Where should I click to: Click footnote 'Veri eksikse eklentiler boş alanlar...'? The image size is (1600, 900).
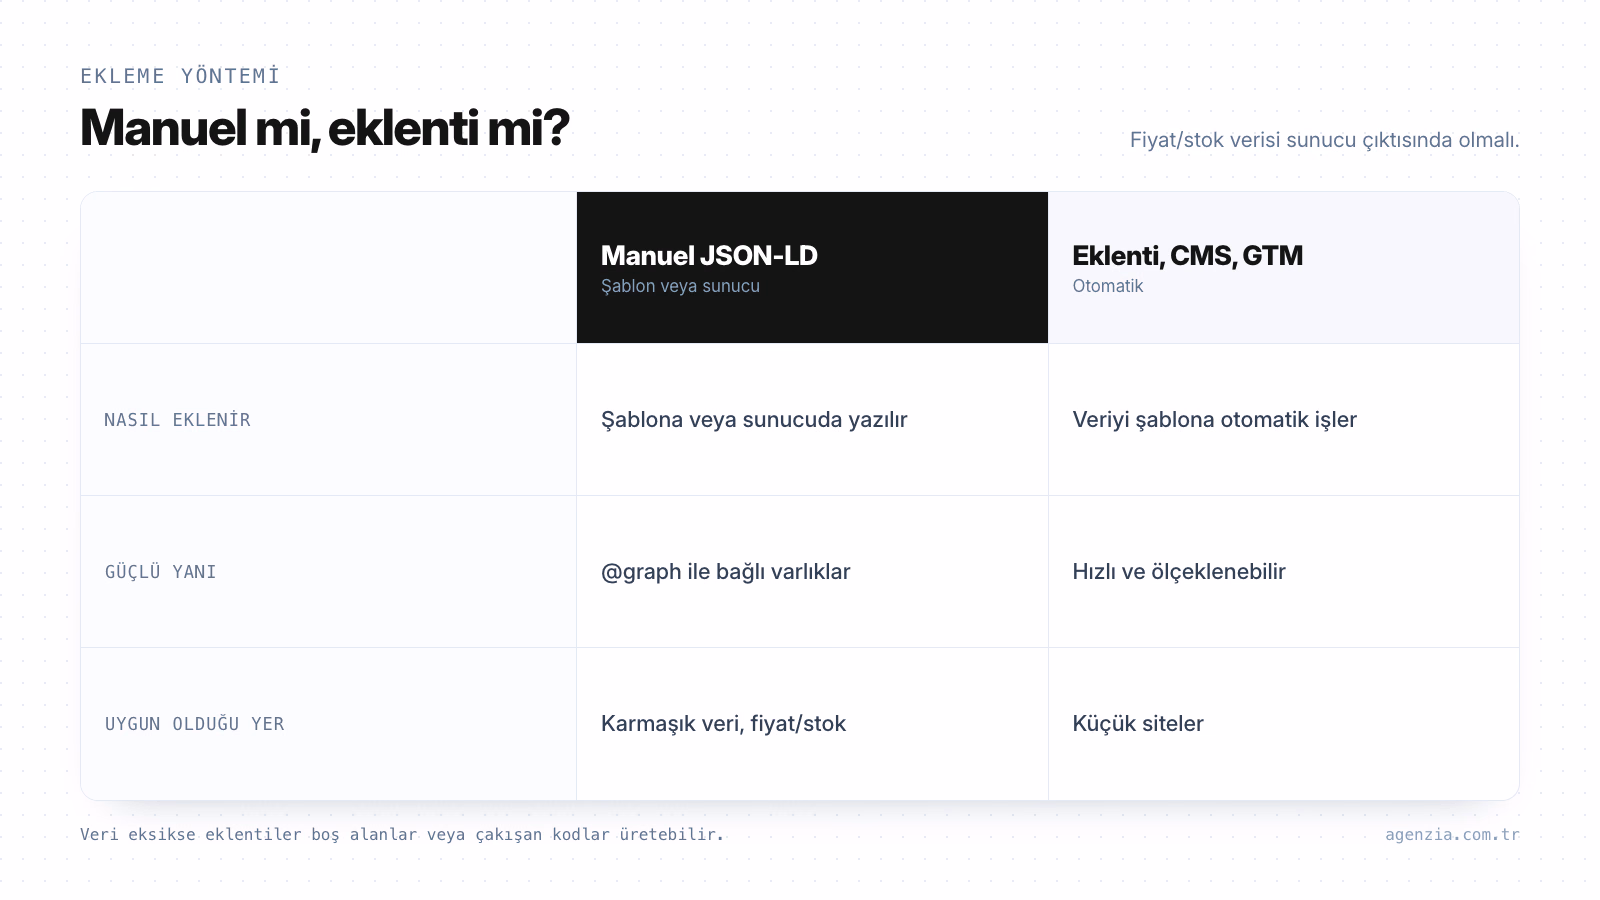pyautogui.click(x=402, y=834)
